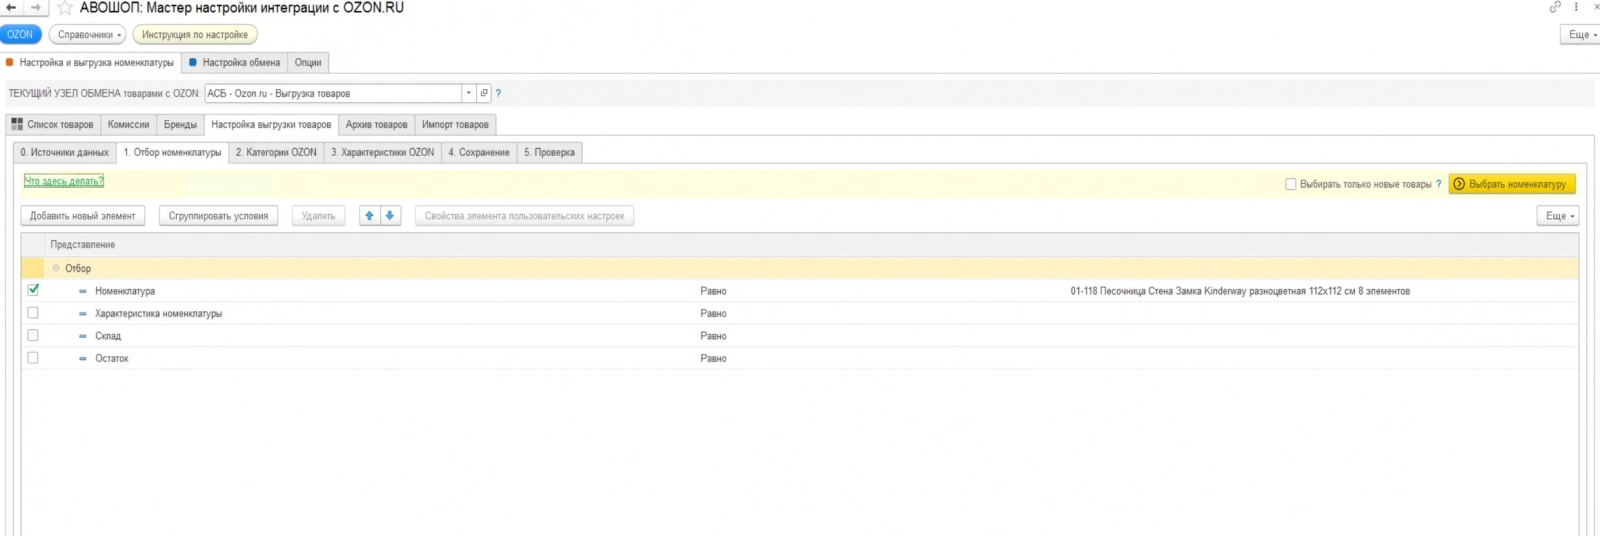Open the Опции tab
The image size is (1600, 536).
click(308, 62)
